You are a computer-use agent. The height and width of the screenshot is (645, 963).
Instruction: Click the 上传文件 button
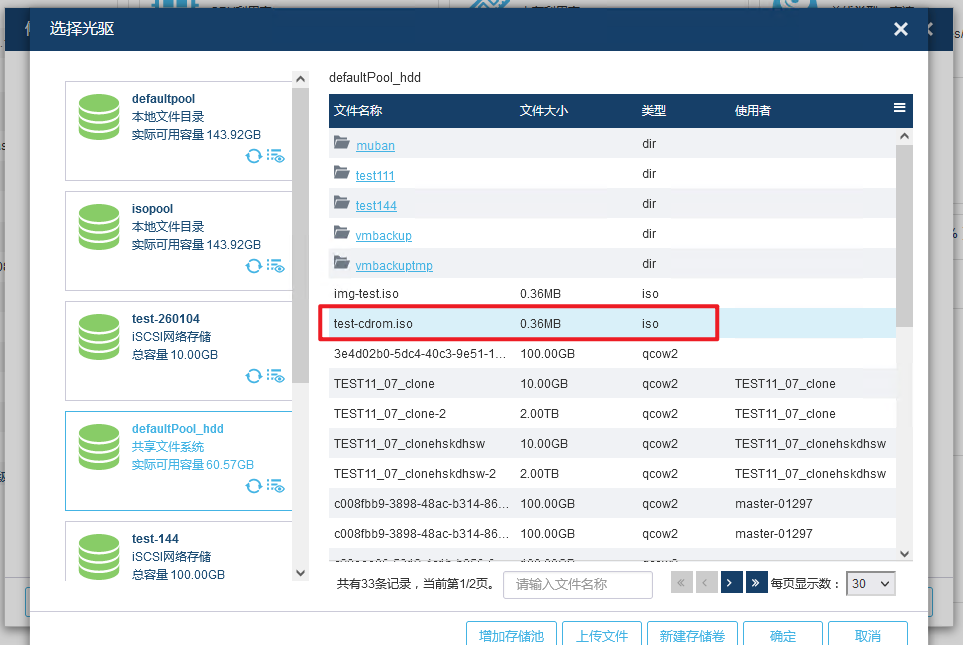click(x=601, y=635)
